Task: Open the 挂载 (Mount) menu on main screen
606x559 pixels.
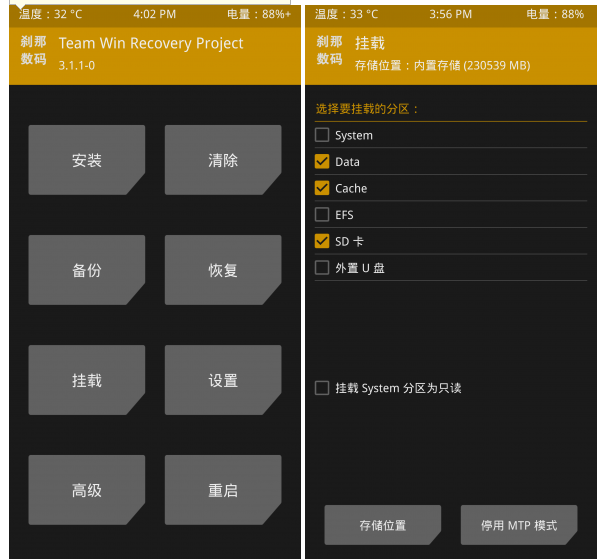Action: [87, 380]
